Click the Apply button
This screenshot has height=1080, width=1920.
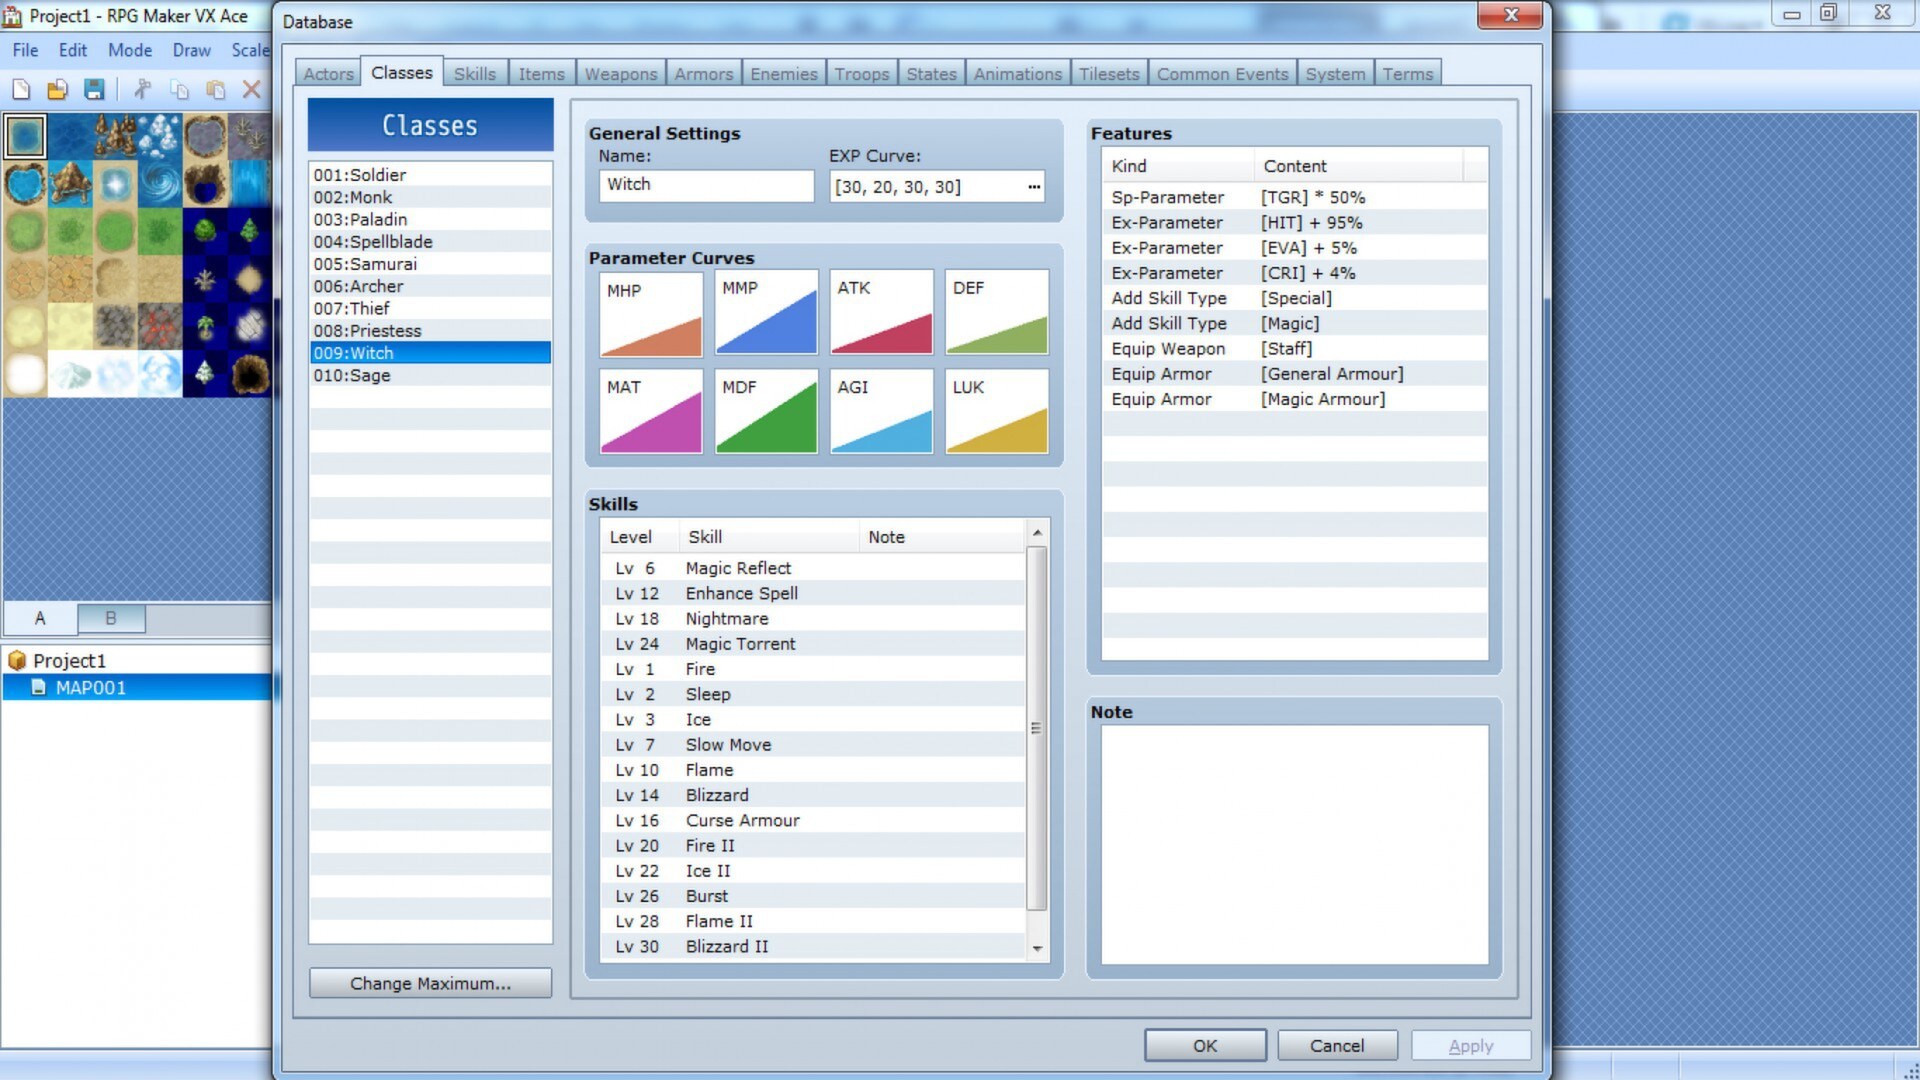(1472, 1044)
